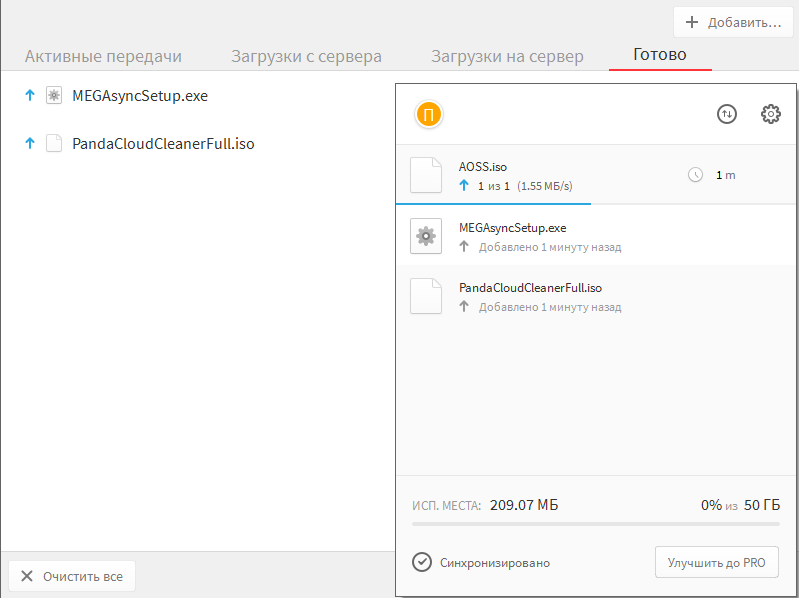Click the upload arrow beside MEGAsyncSetup.exe in list
Image resolution: width=799 pixels, height=598 pixels.
(x=29, y=96)
